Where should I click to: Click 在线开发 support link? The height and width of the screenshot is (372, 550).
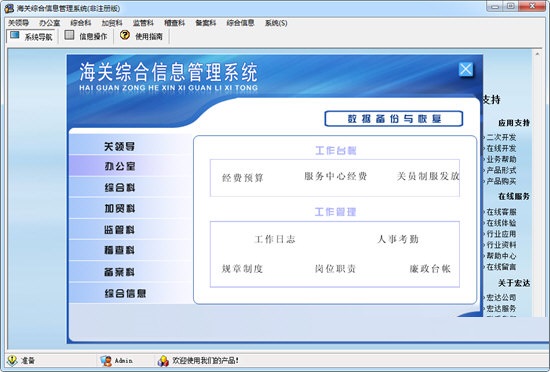tap(501, 148)
